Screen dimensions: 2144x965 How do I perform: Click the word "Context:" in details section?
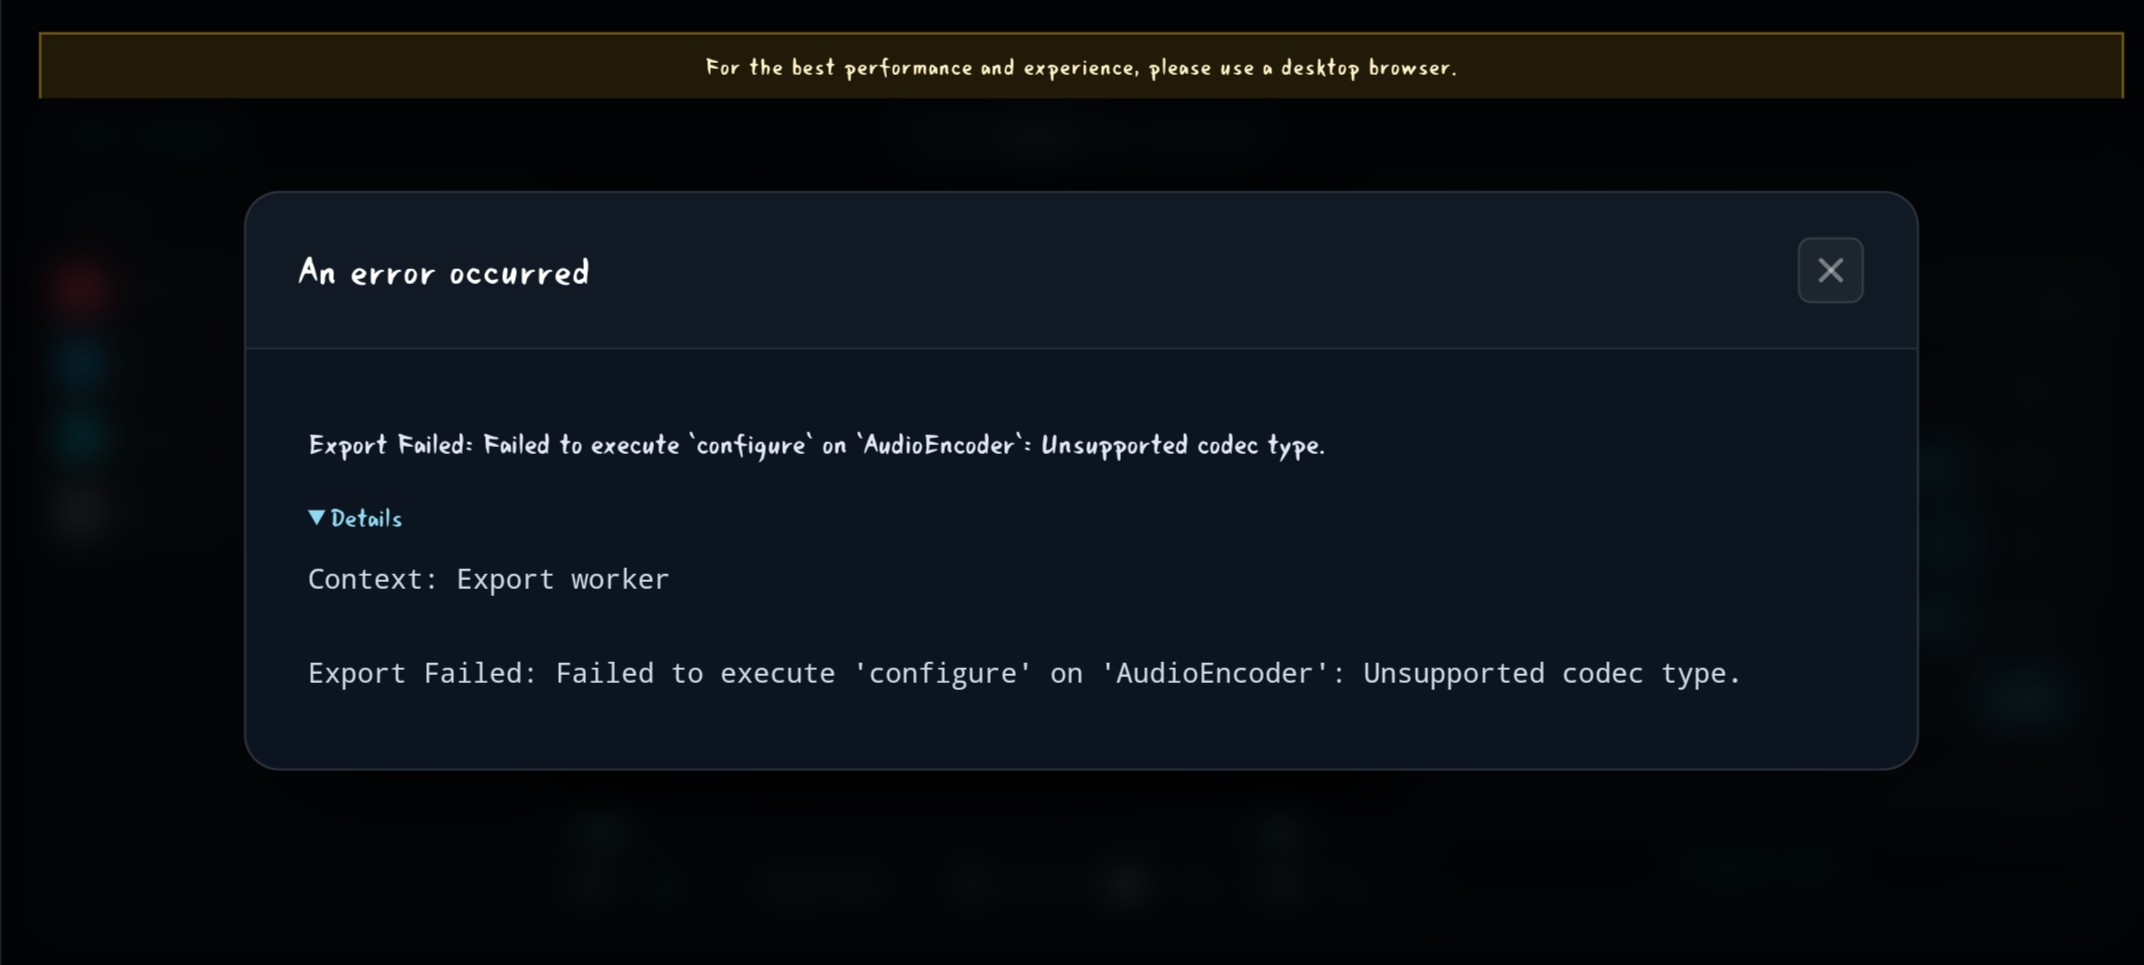click(x=373, y=579)
